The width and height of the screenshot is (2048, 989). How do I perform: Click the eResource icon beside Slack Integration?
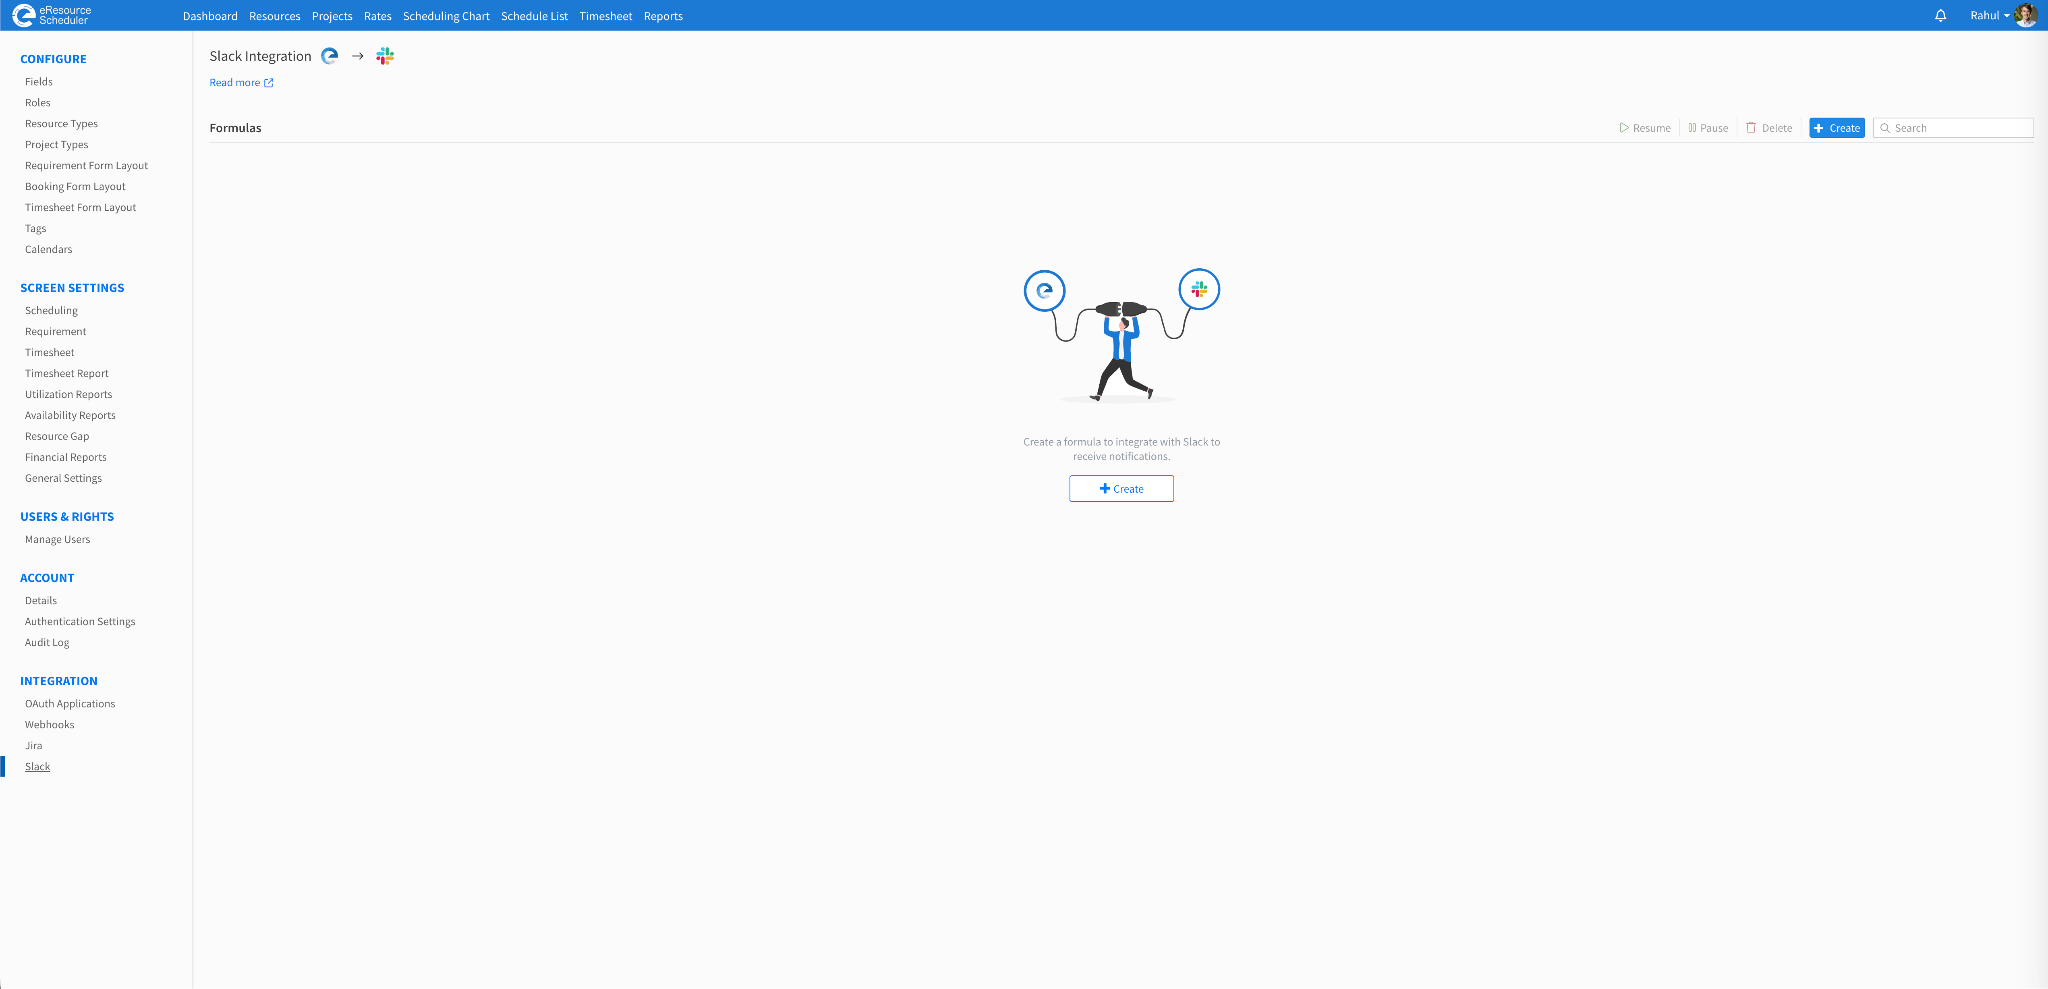pyautogui.click(x=330, y=56)
